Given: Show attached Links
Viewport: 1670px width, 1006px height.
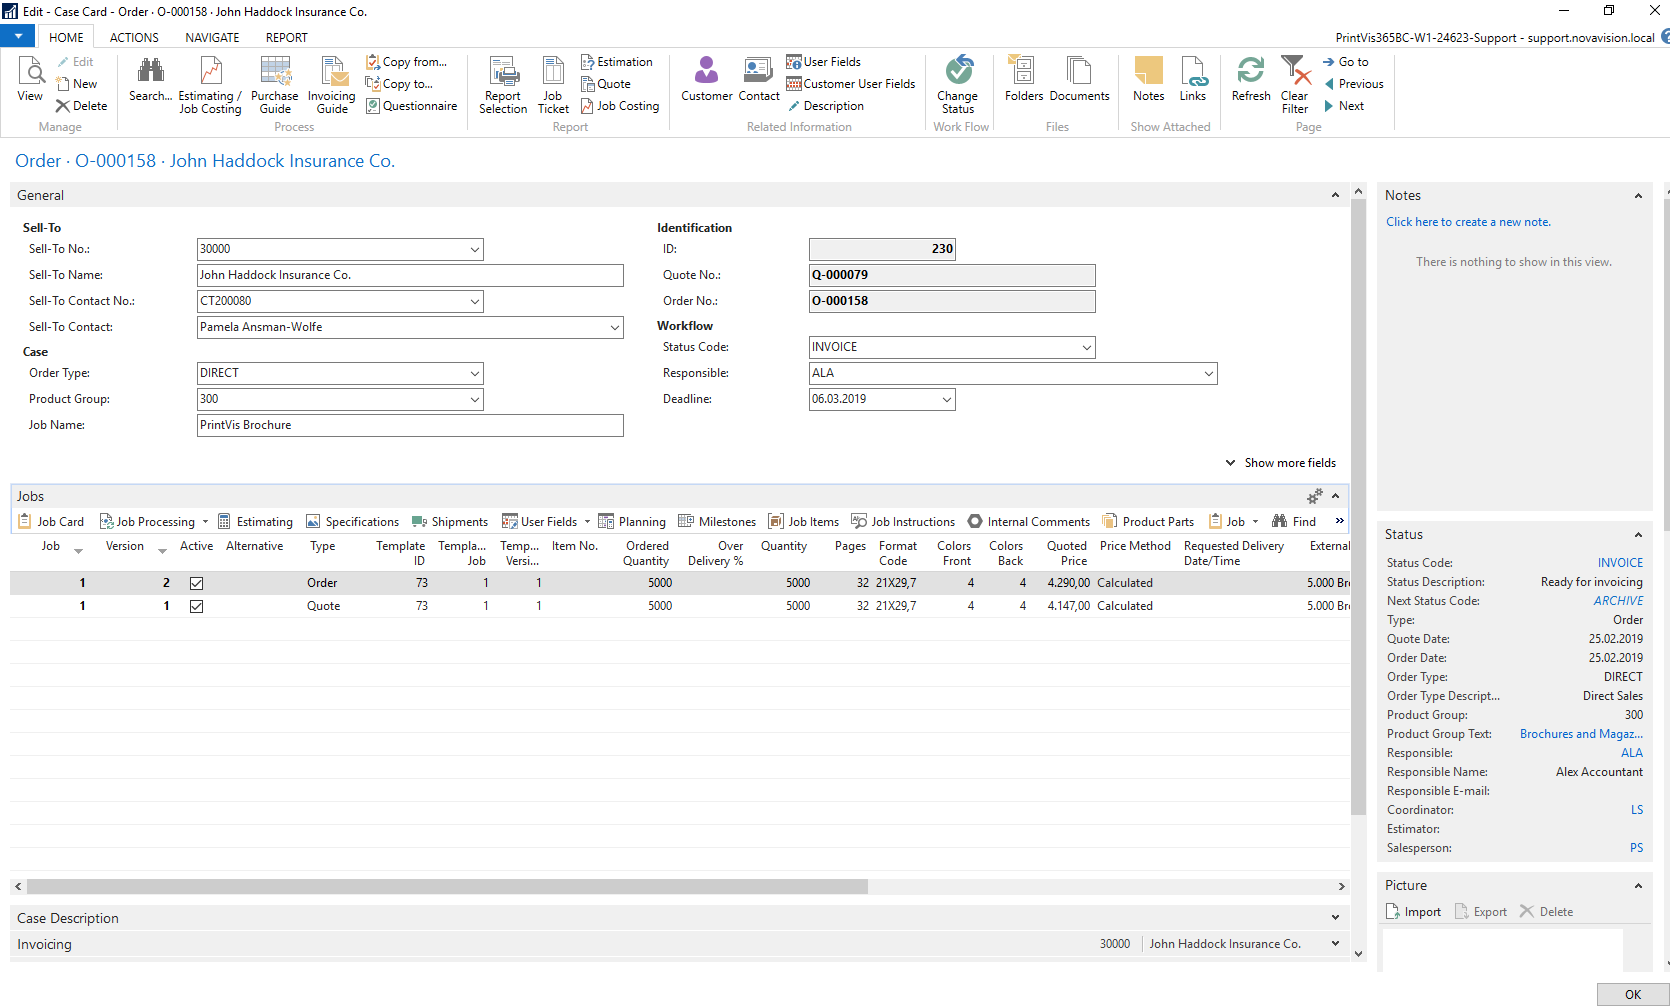Looking at the screenshot, I should pos(1193,80).
